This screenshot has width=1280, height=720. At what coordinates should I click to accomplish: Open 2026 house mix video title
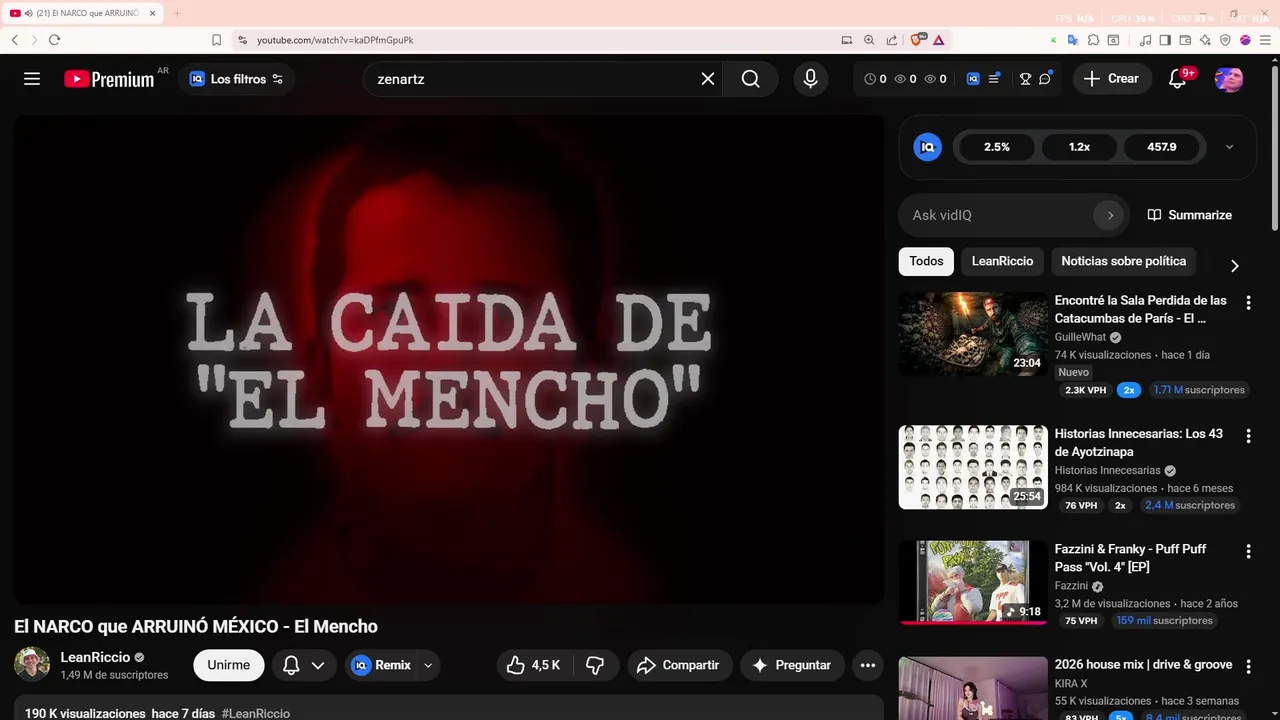tap(1143, 665)
